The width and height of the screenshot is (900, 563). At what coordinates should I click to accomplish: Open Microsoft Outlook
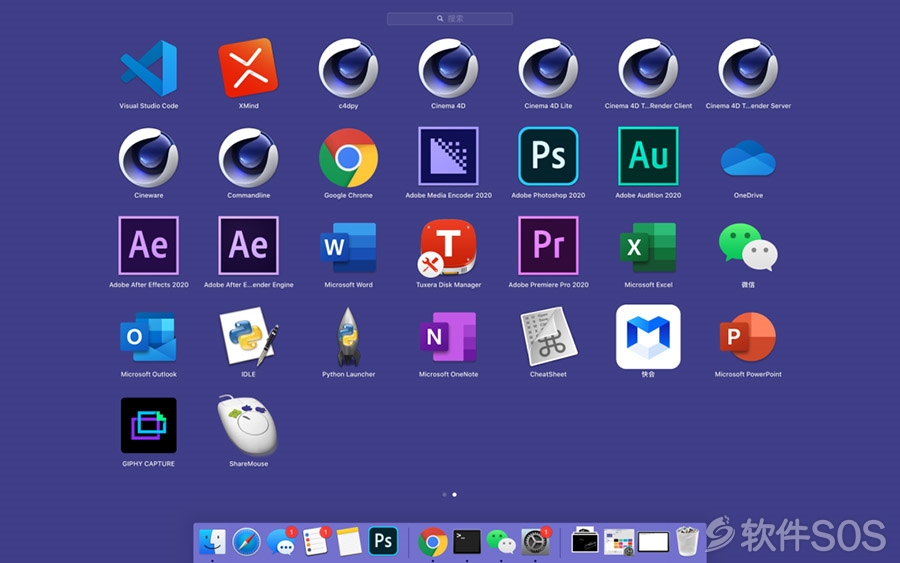click(x=149, y=337)
